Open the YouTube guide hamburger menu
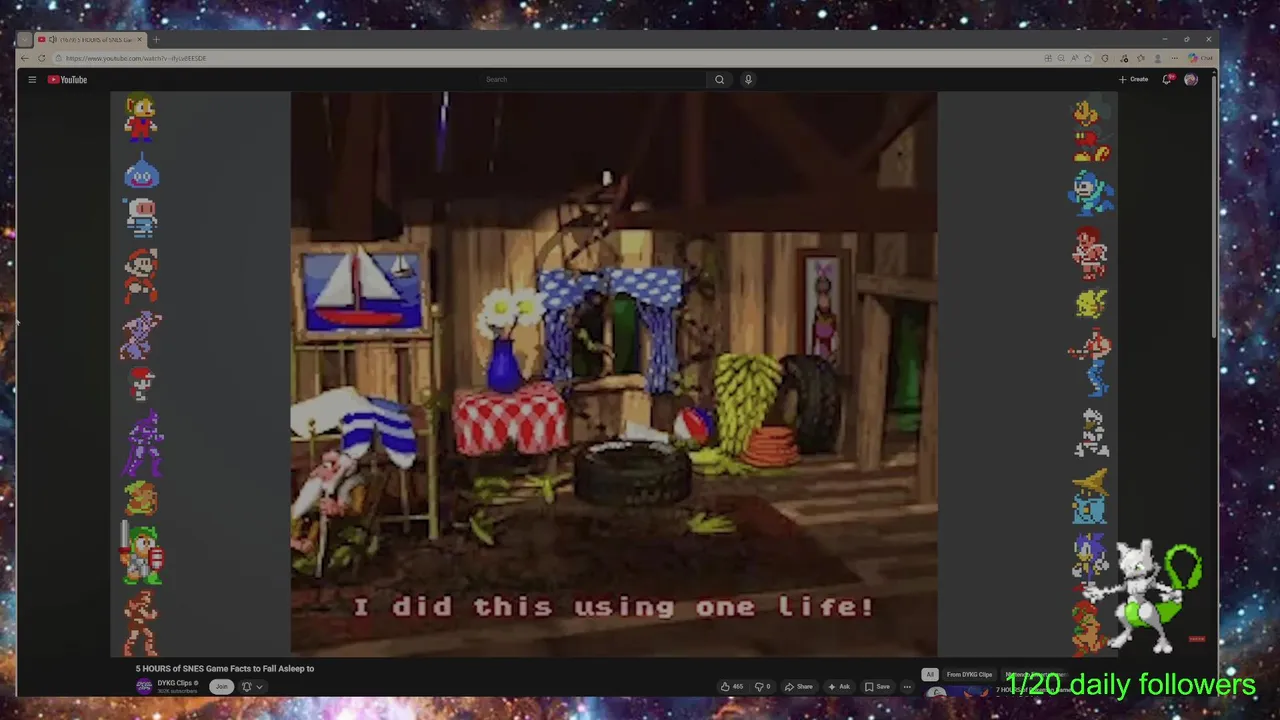The image size is (1280, 720). 32,79
